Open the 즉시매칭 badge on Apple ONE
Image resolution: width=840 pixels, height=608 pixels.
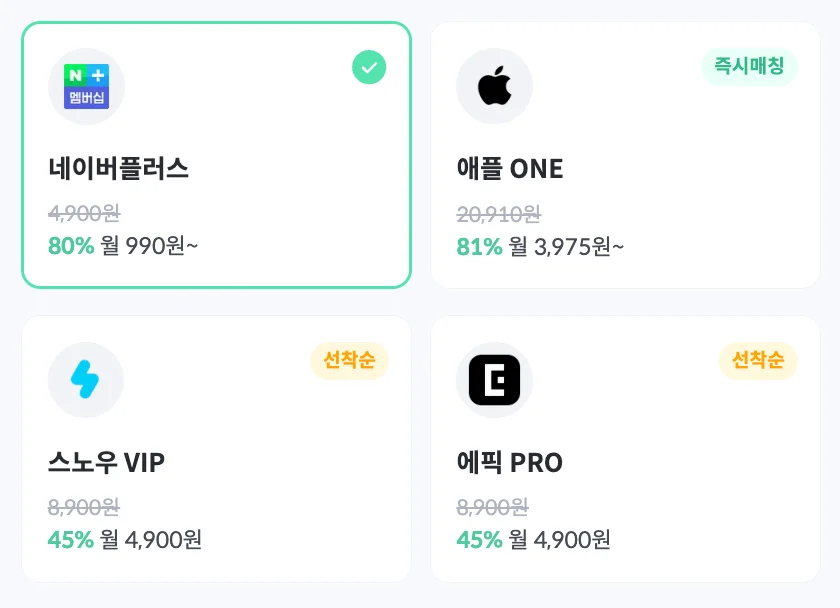click(x=750, y=67)
